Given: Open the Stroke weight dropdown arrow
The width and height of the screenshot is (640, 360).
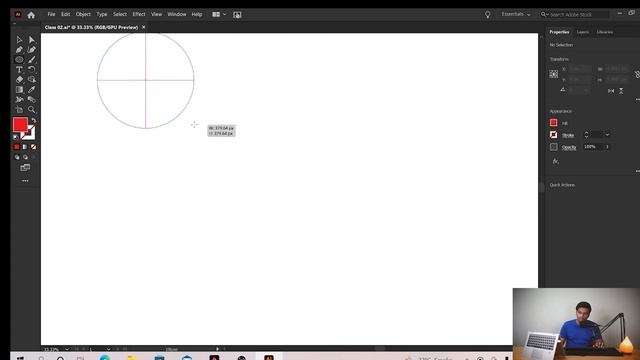Looking at the screenshot, I should 607,135.
